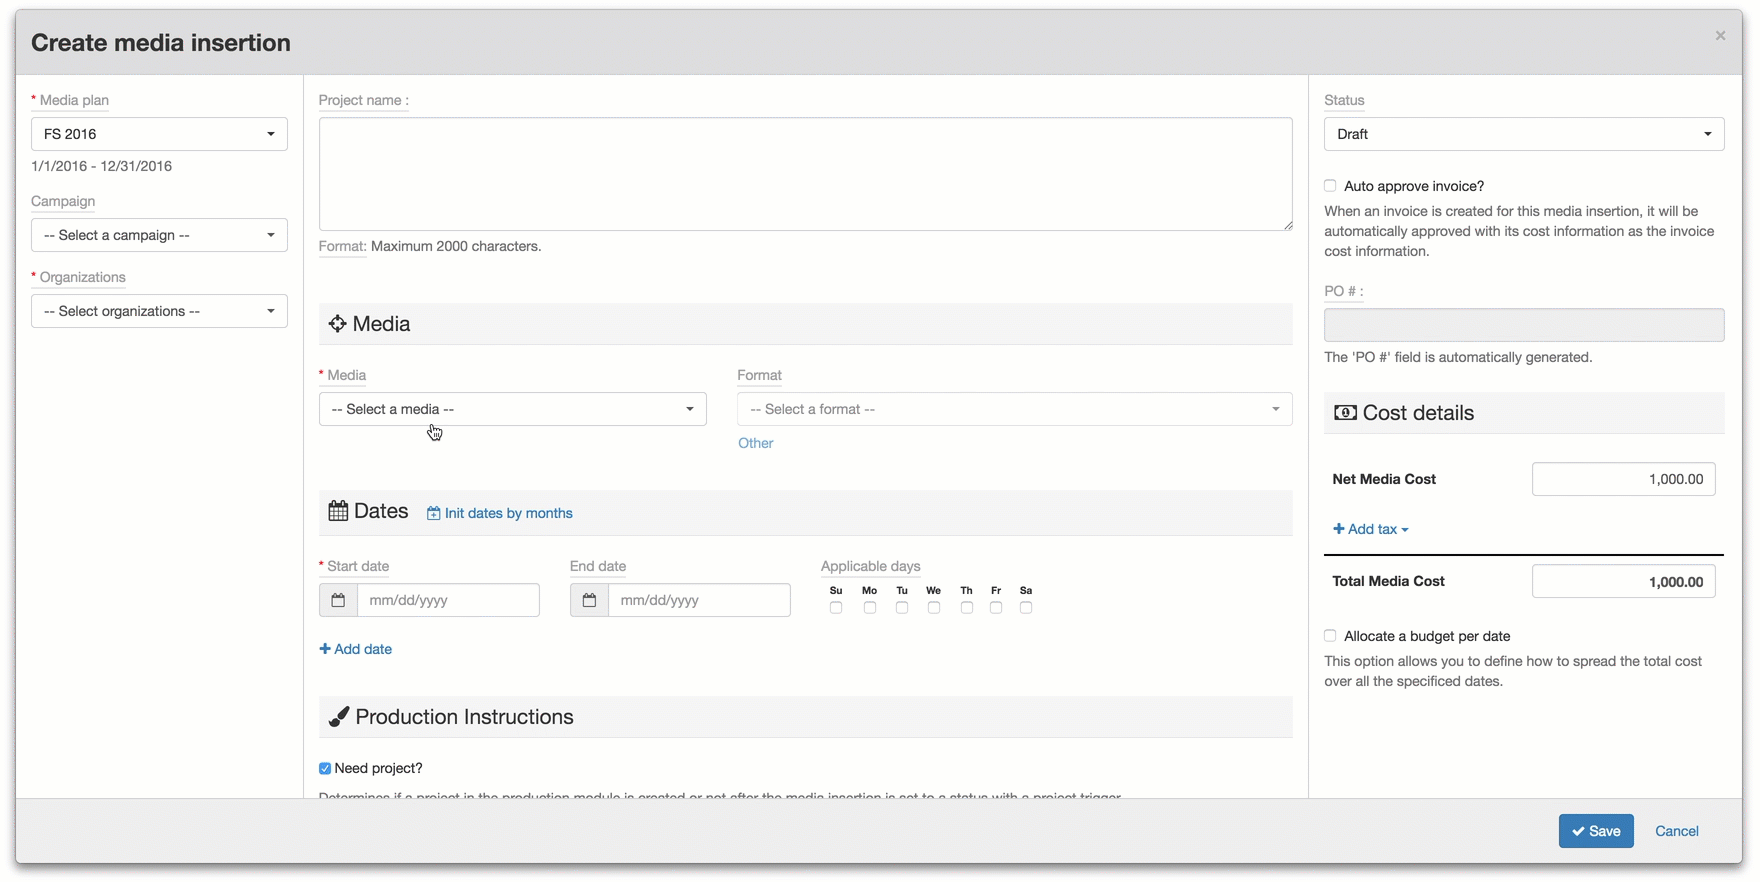Click into the Project name text area
The image size is (1760, 882).
click(805, 174)
